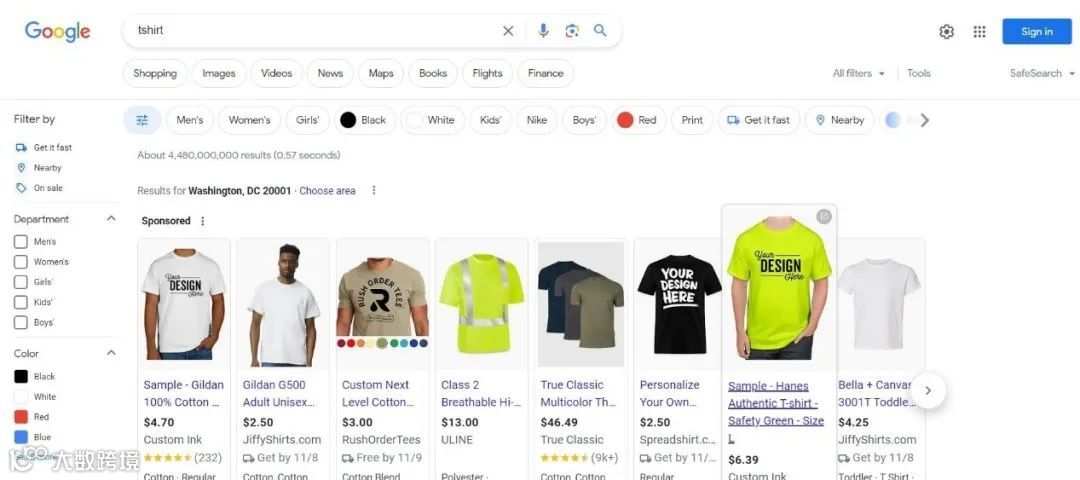Select the Nike filter chip
1080x480 pixels.
pos(537,120)
